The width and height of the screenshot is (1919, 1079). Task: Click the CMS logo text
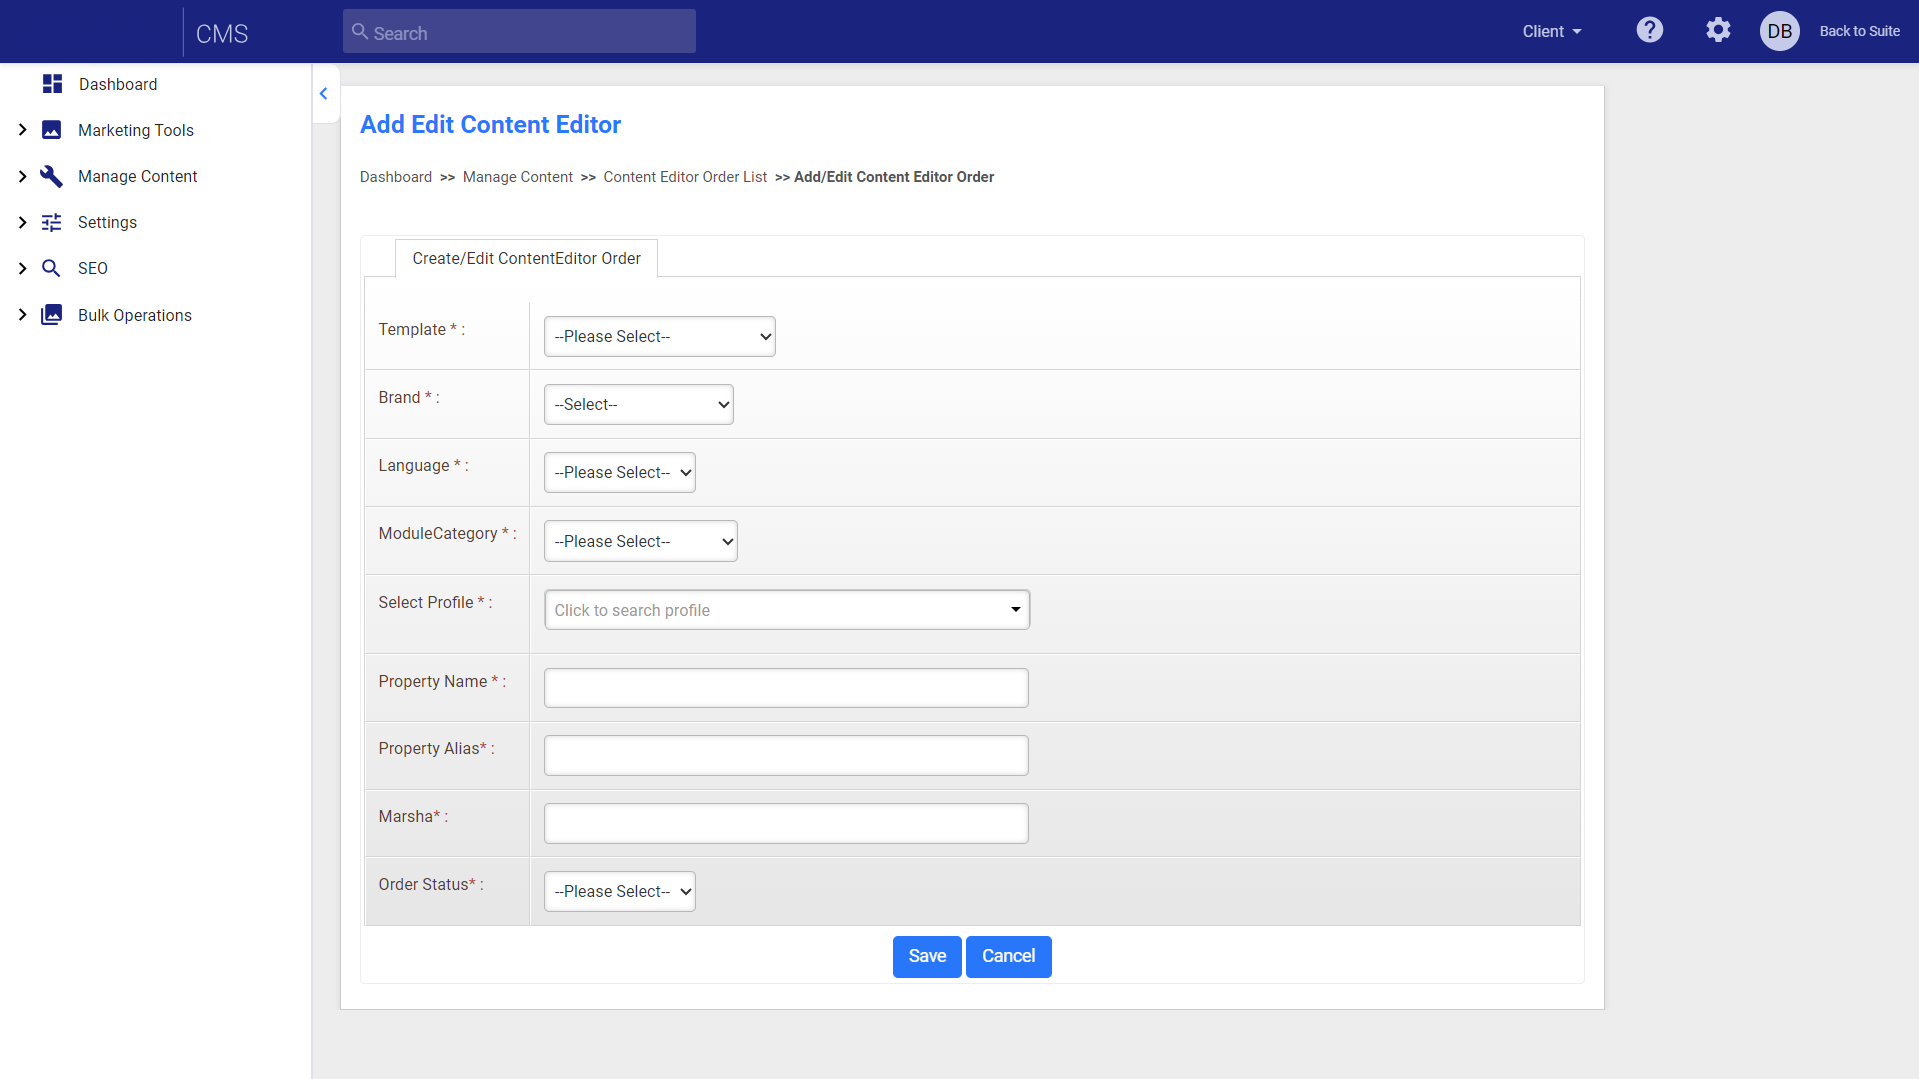[222, 33]
